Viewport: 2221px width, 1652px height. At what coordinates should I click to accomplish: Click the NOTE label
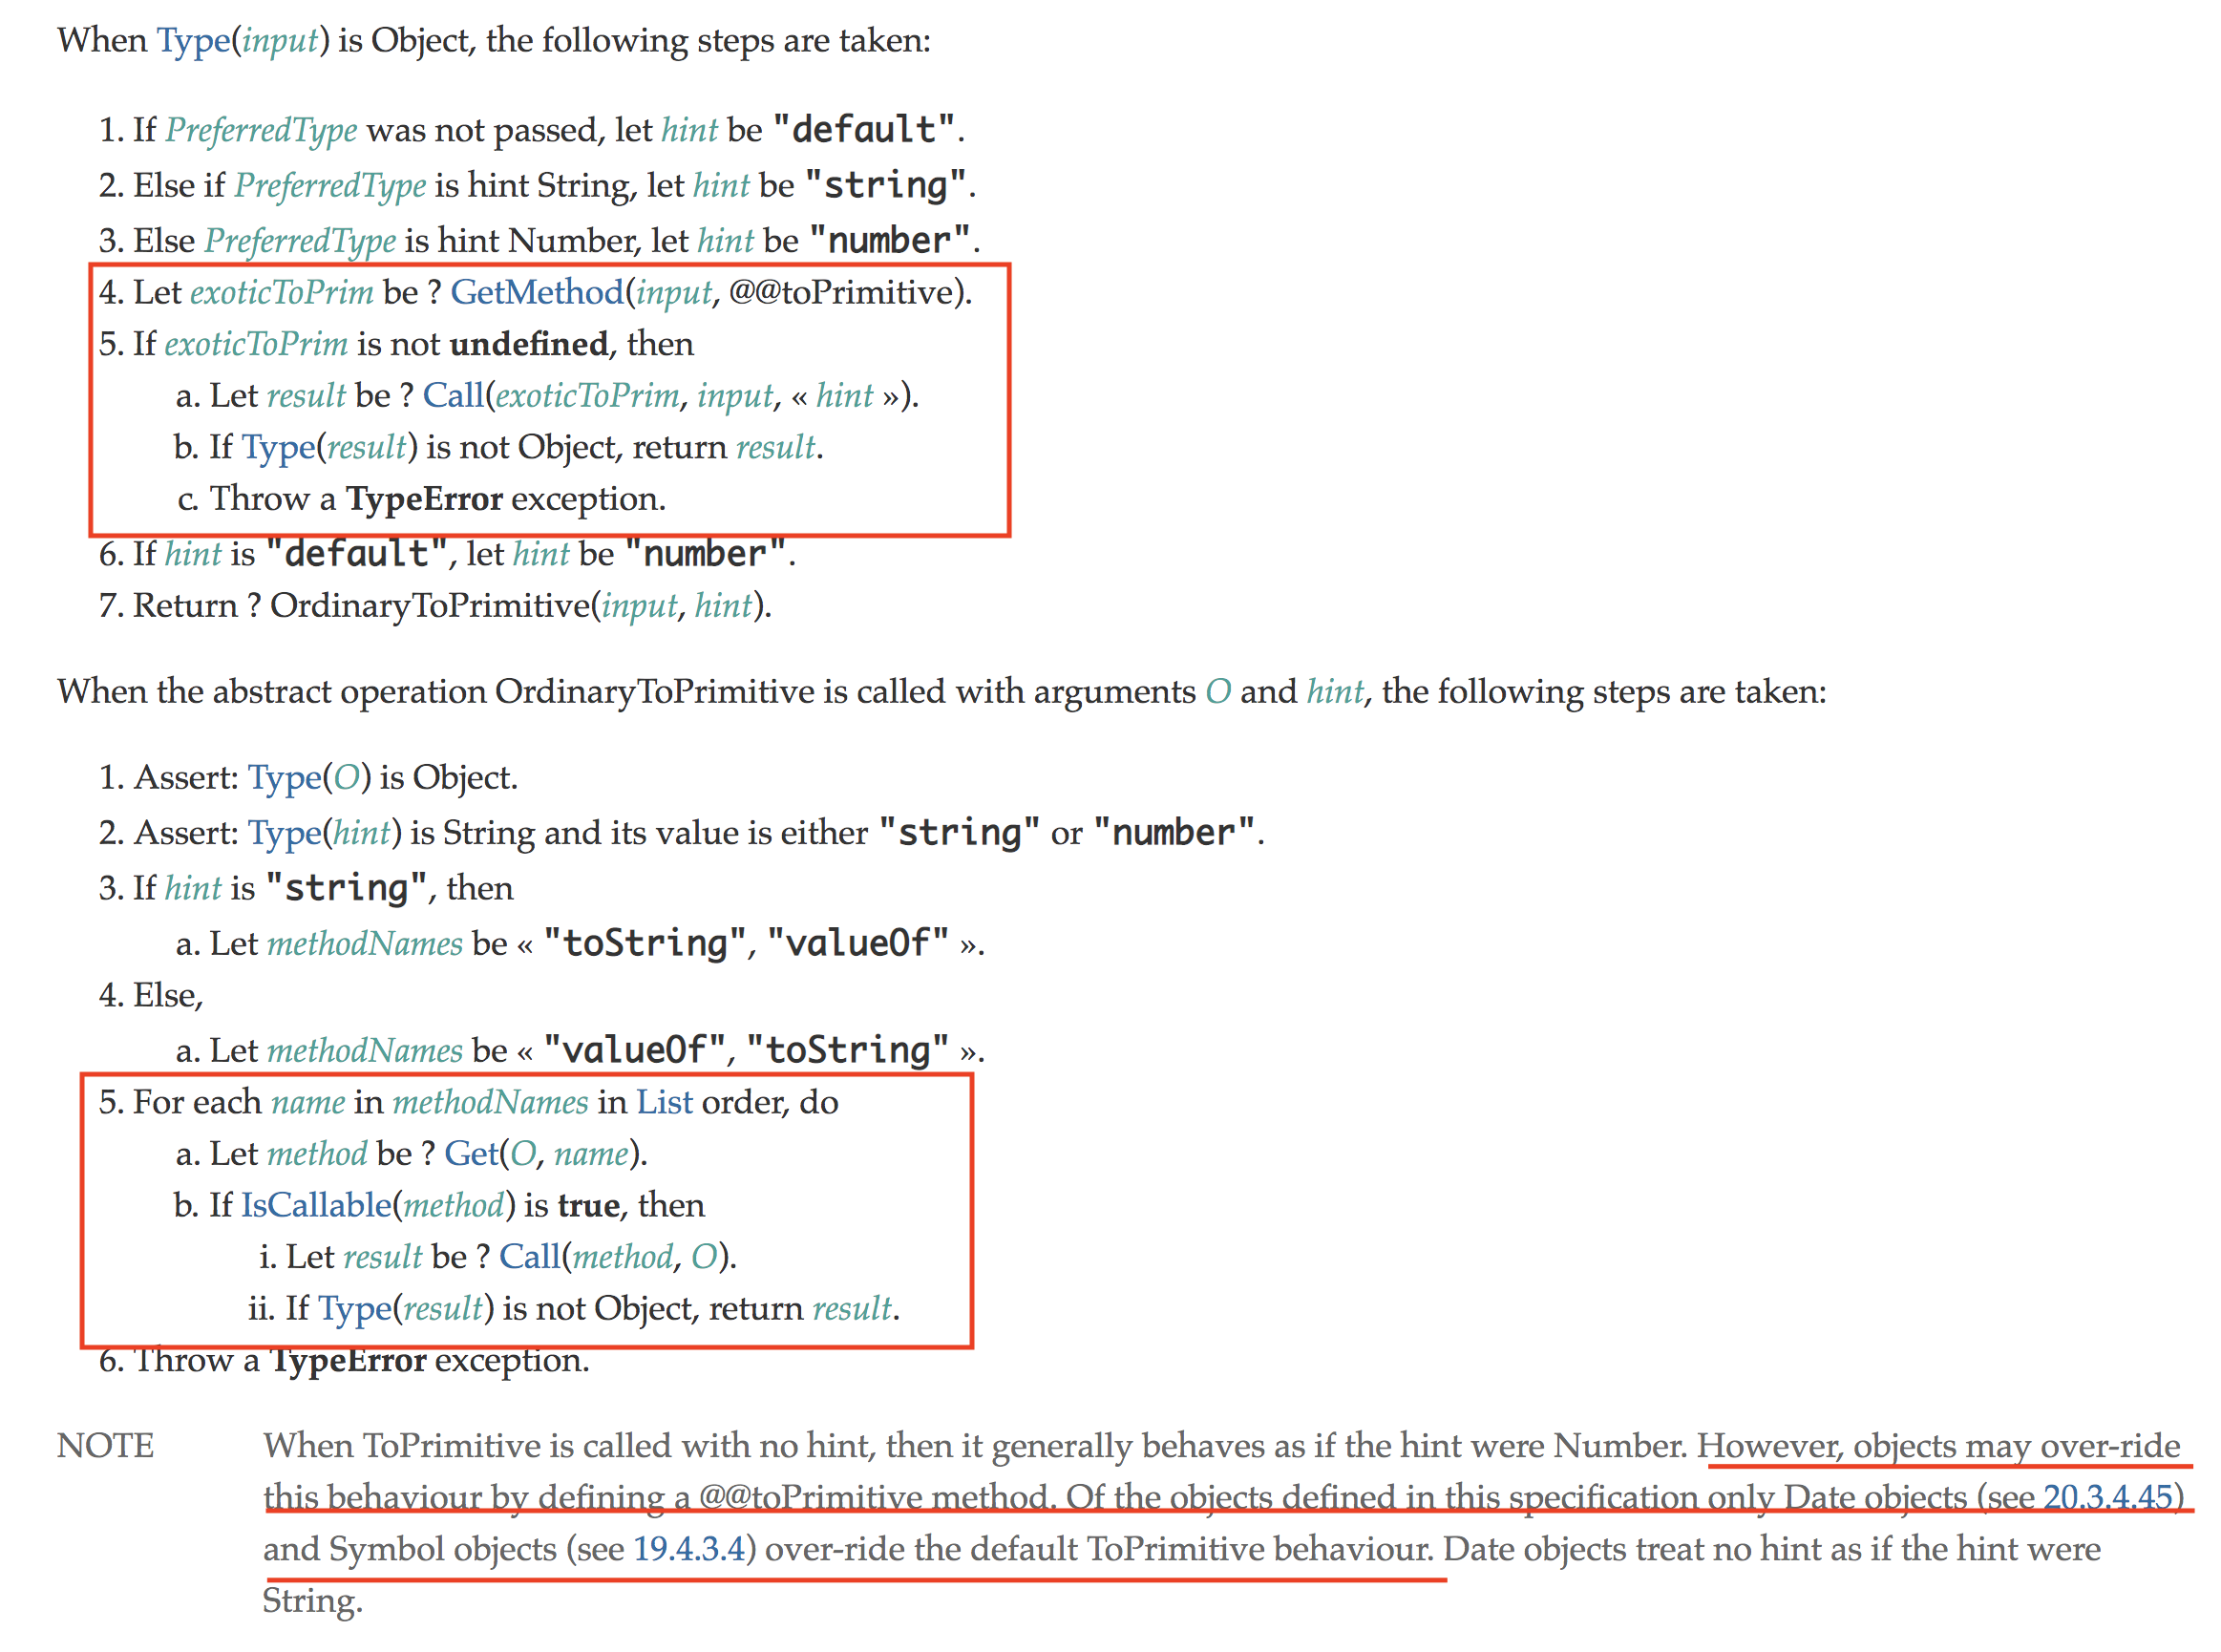pos(105,1446)
